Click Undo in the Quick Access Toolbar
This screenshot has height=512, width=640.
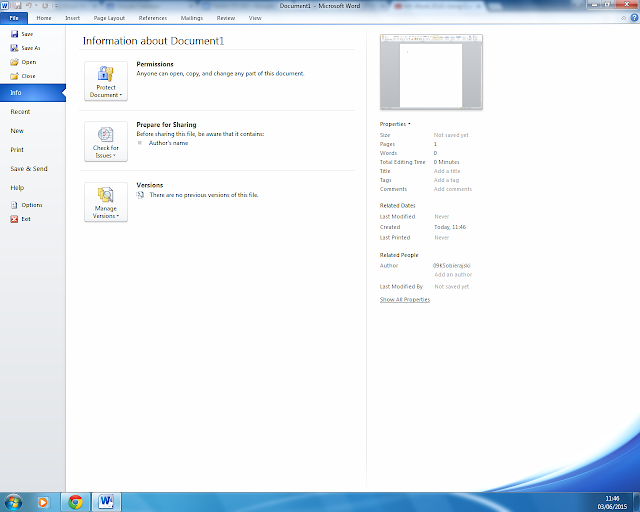29,6
